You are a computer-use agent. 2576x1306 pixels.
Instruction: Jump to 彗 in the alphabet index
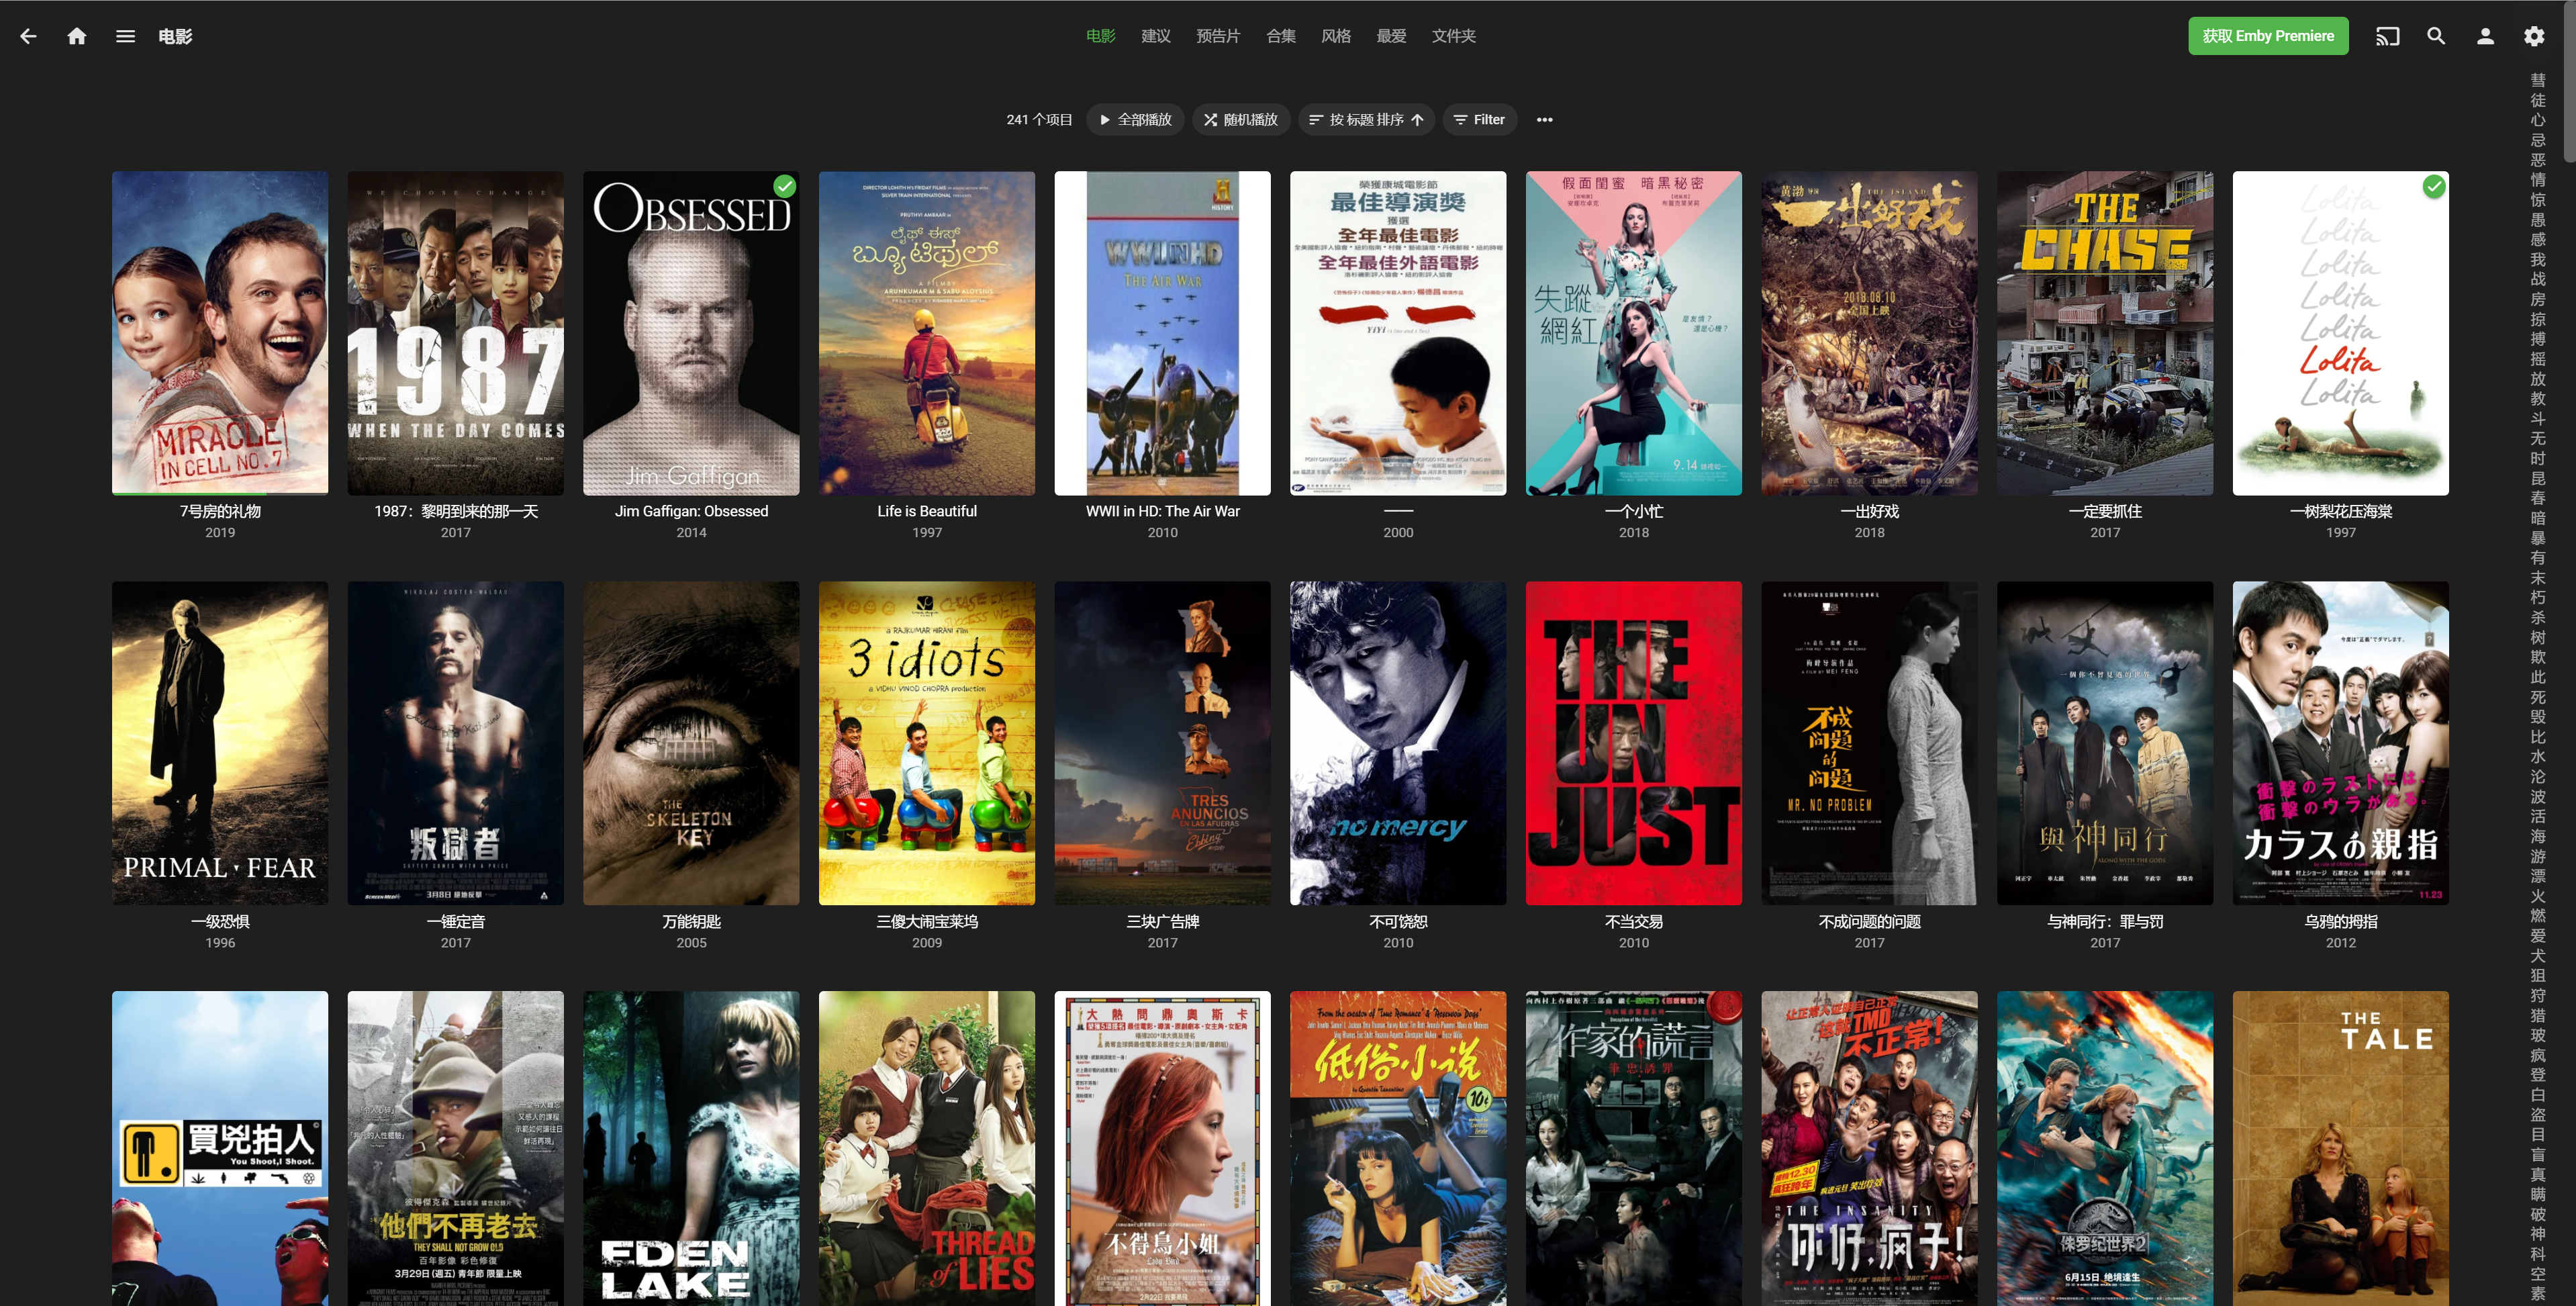pyautogui.click(x=2538, y=80)
